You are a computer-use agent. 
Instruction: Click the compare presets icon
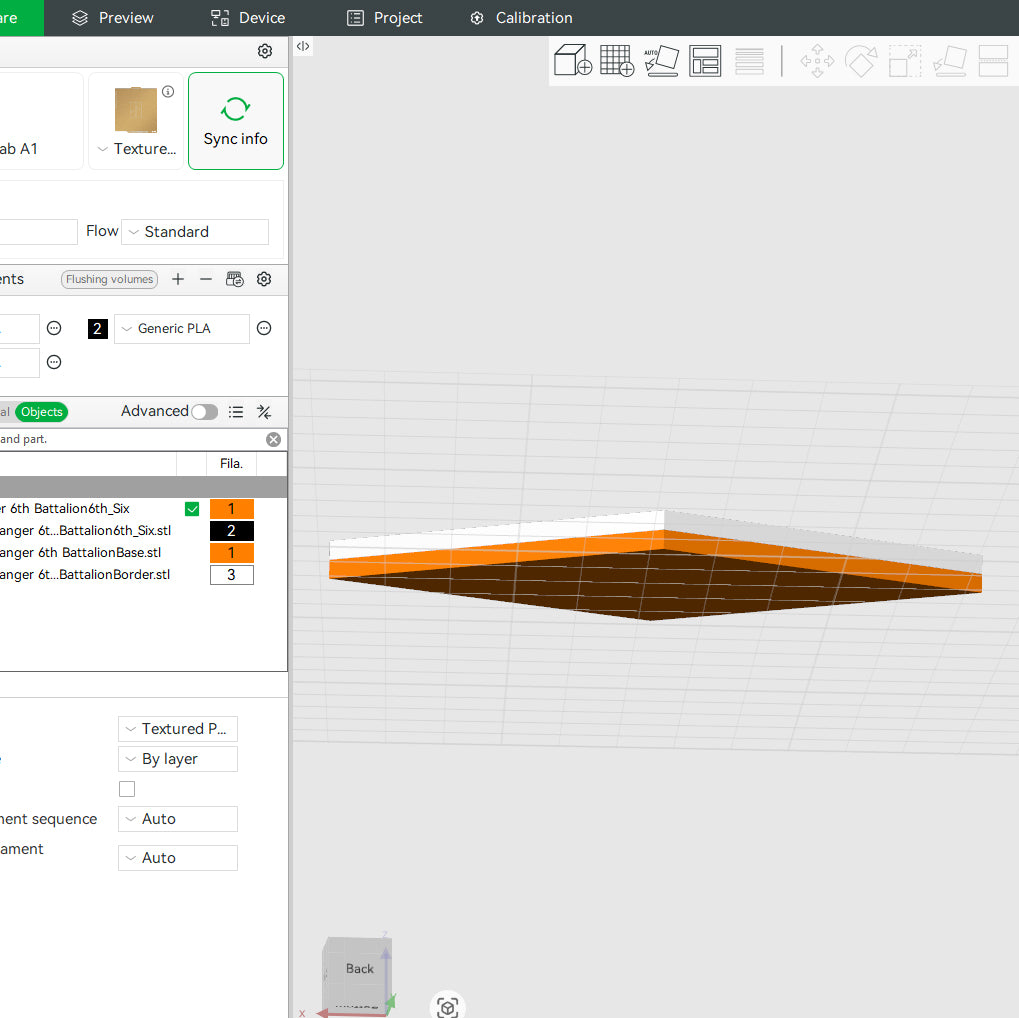(x=264, y=411)
